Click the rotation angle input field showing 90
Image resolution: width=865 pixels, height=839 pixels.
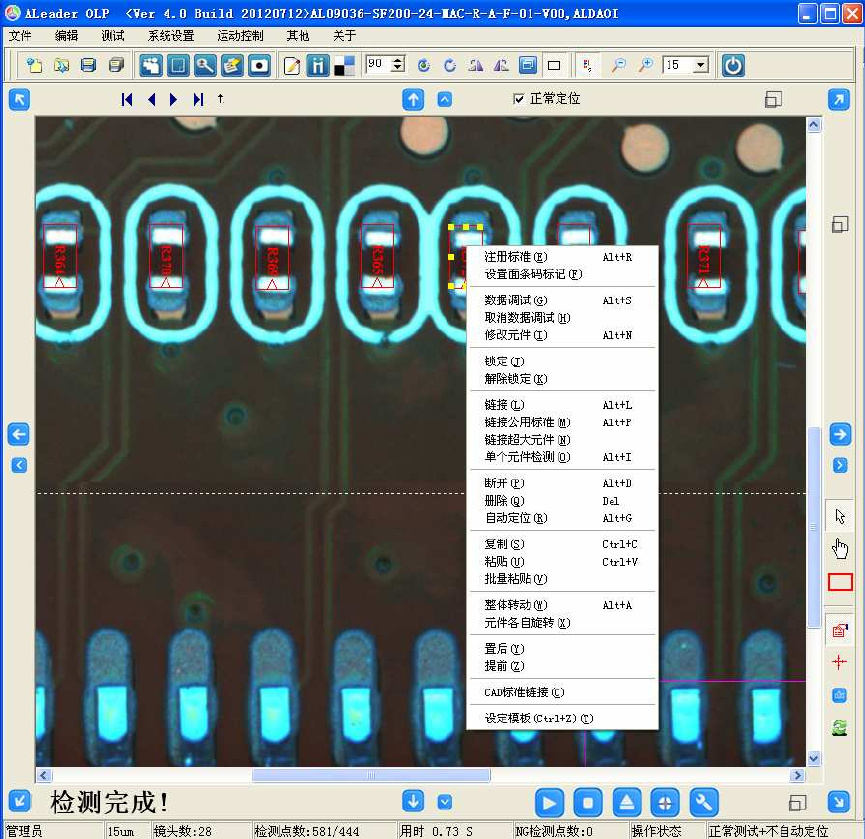coord(378,64)
